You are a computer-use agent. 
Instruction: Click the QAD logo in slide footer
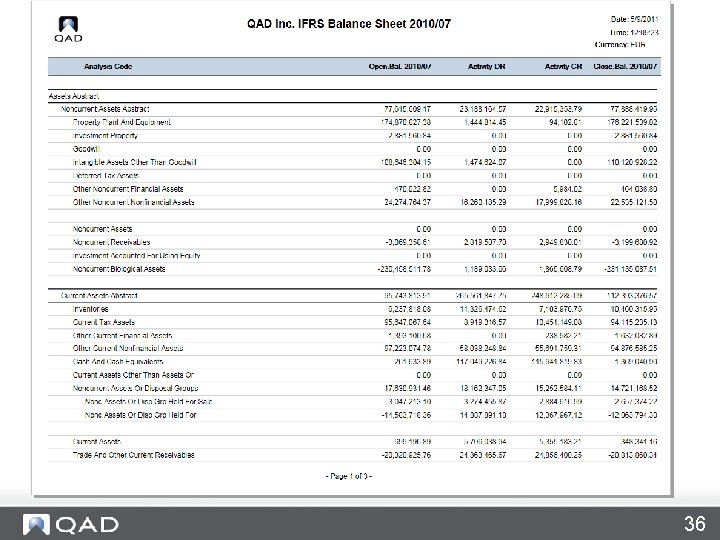(x=71, y=524)
